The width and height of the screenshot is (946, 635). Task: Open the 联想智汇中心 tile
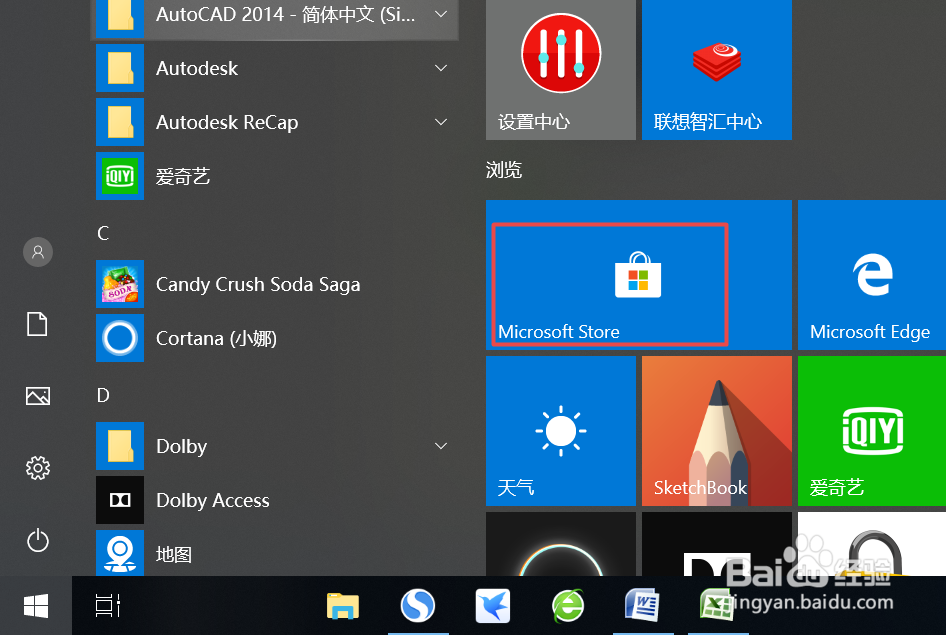pos(717,70)
